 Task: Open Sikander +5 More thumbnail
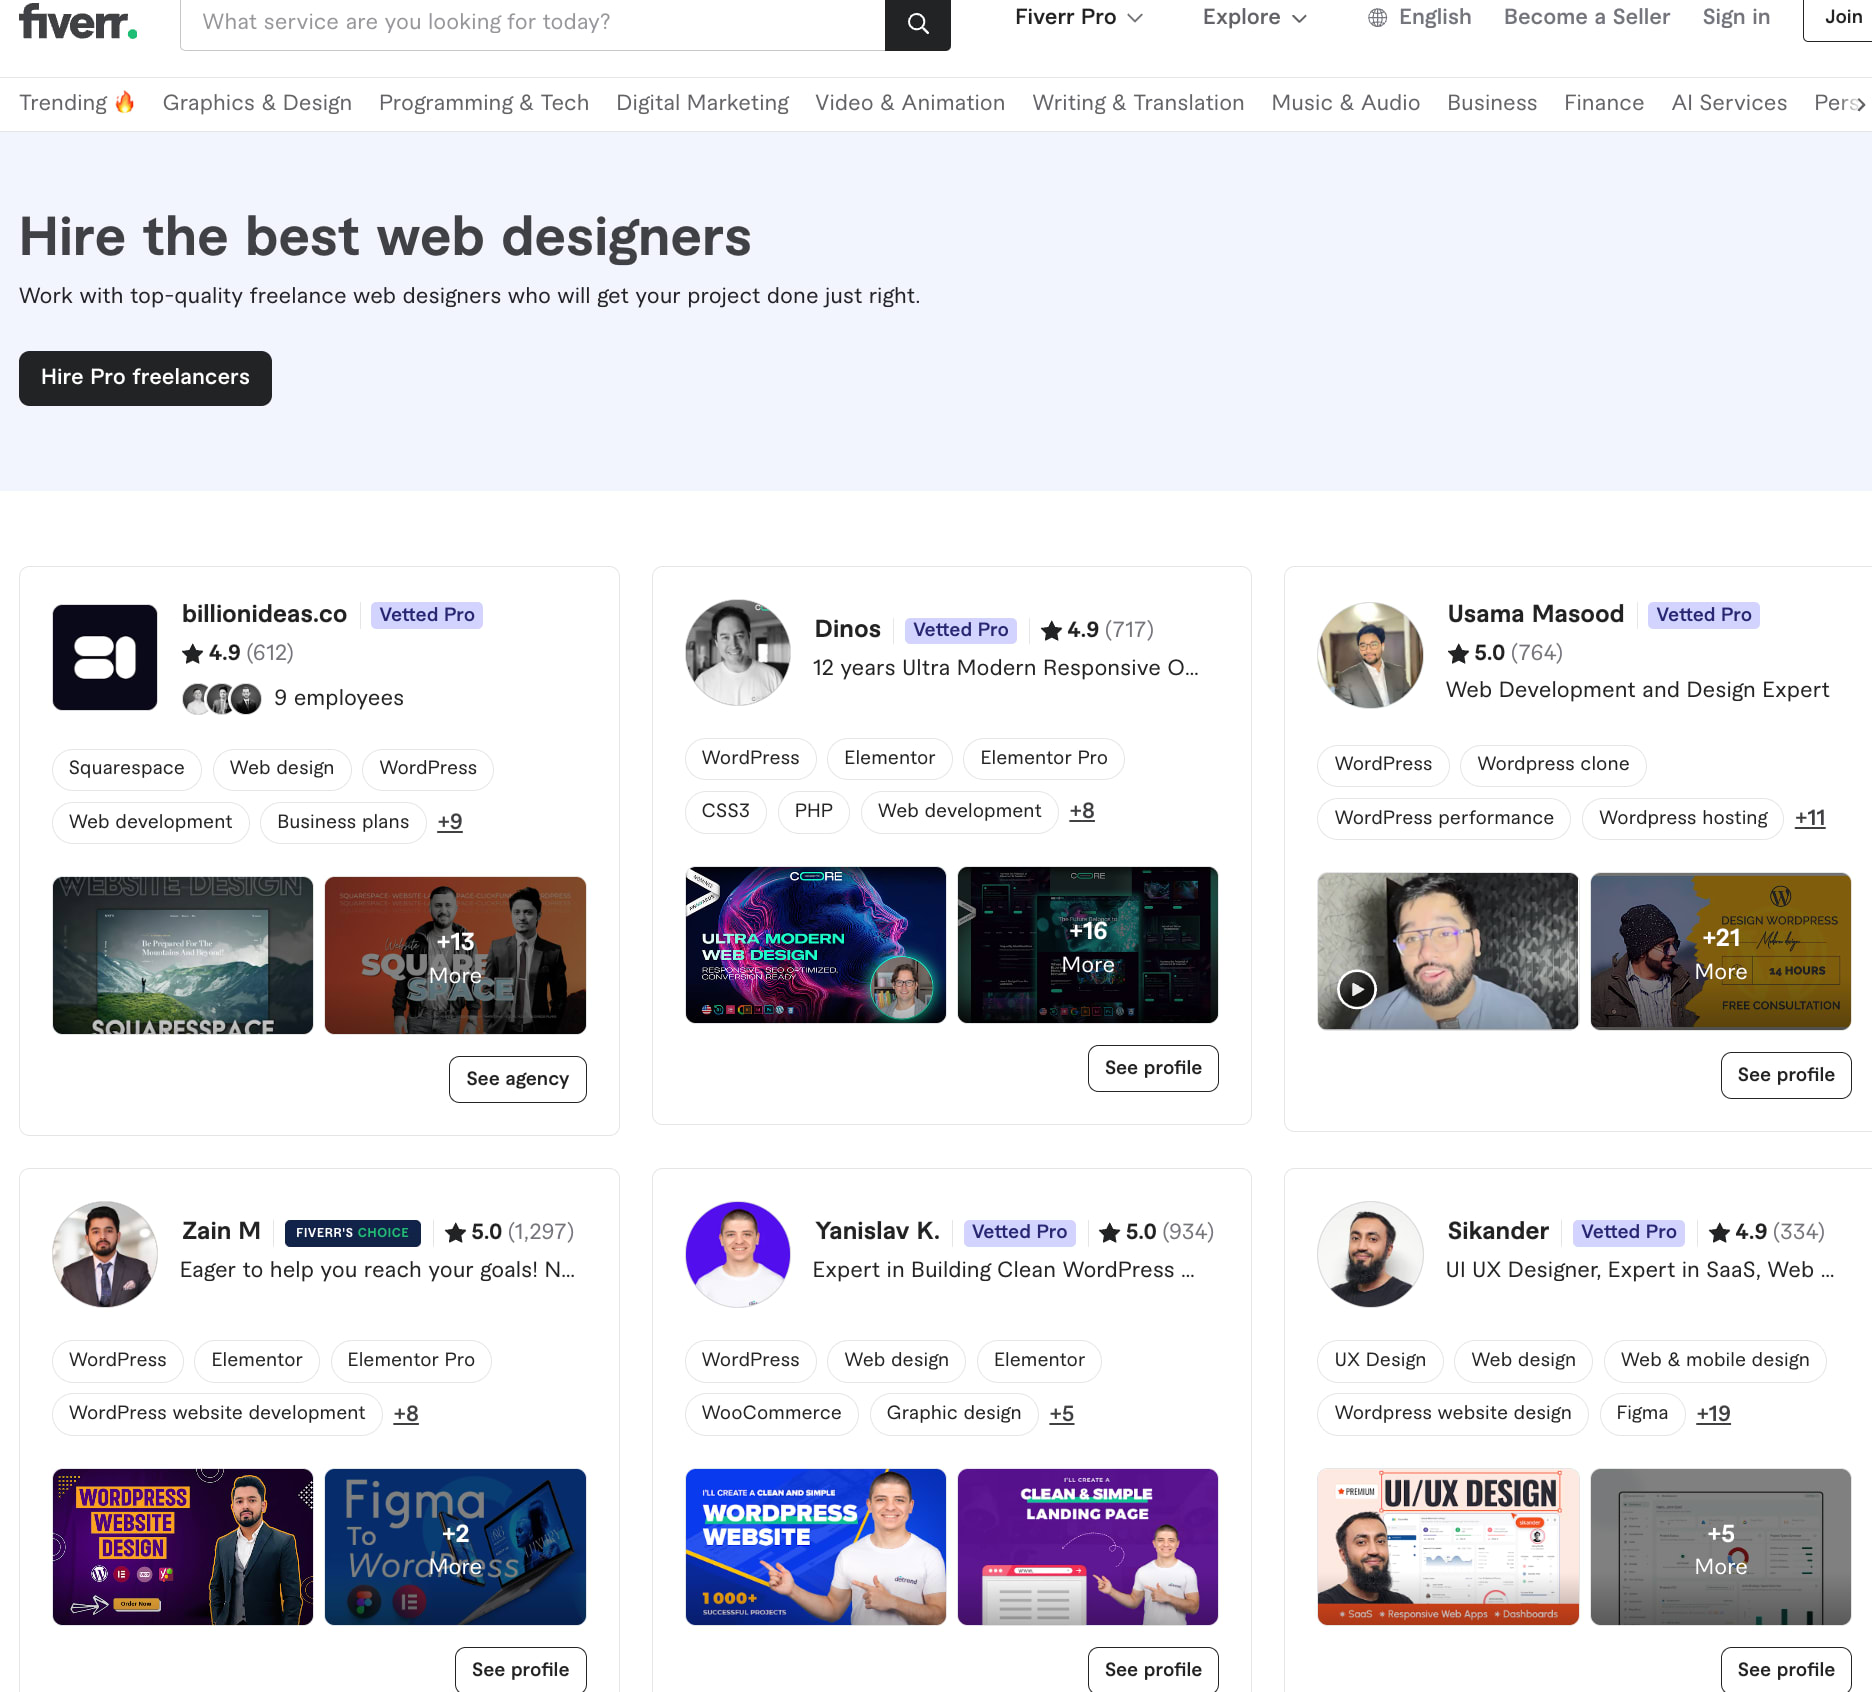[x=1721, y=1547]
